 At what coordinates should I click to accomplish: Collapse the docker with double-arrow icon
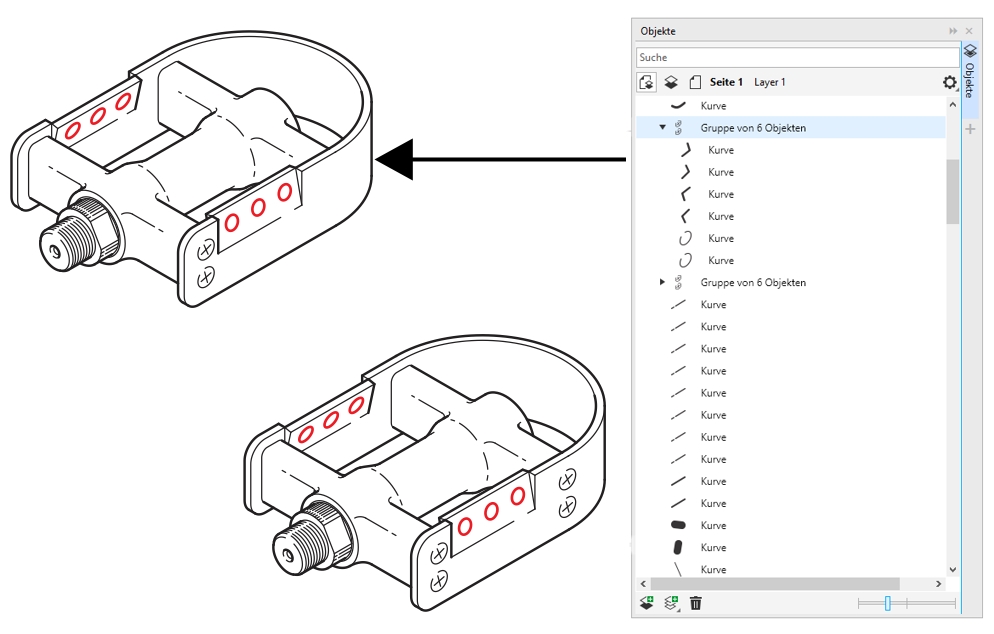(x=953, y=31)
